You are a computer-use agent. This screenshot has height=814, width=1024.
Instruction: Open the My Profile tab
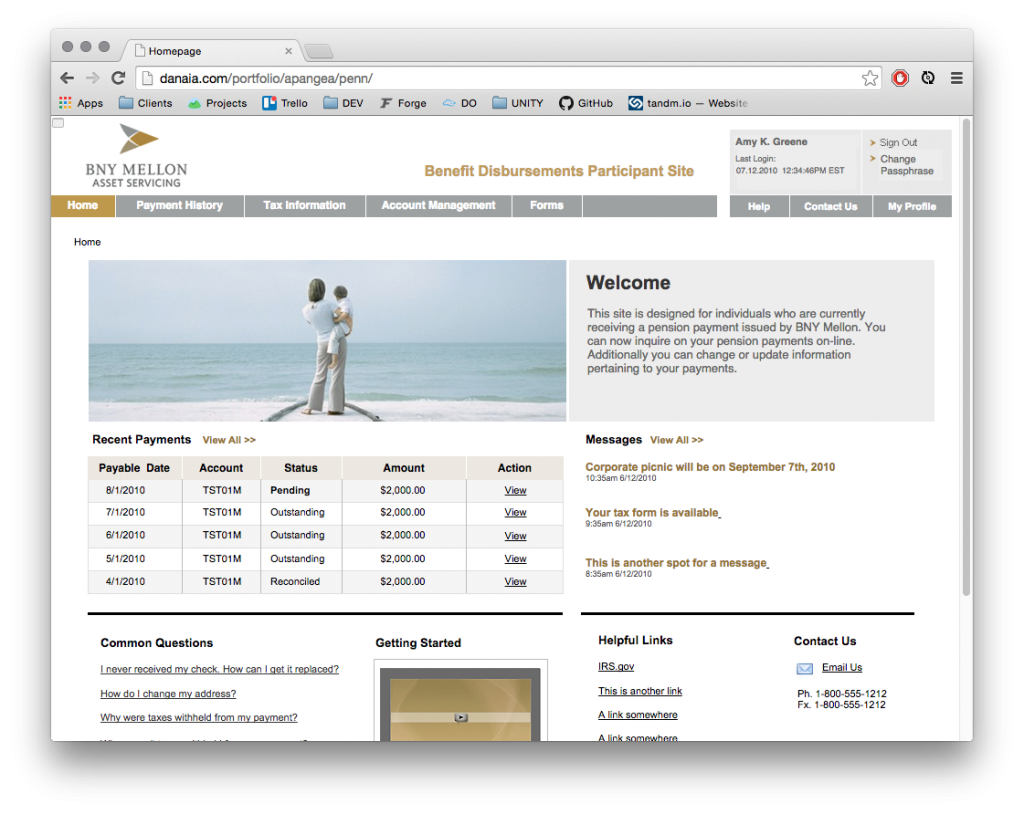pyautogui.click(x=912, y=206)
